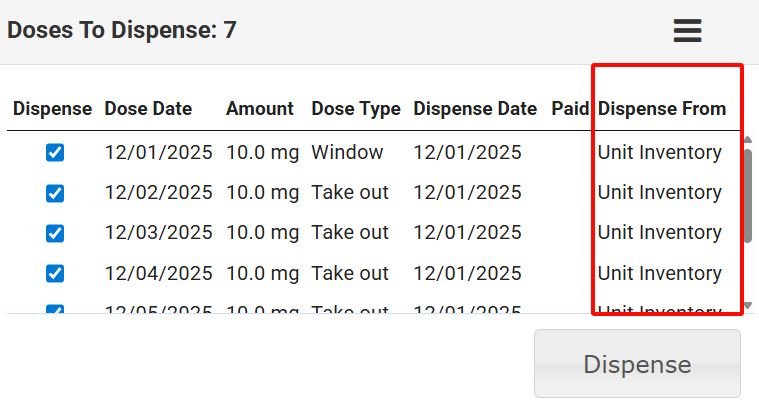
Task: Select the Dose Date column header
Action: tap(148, 109)
